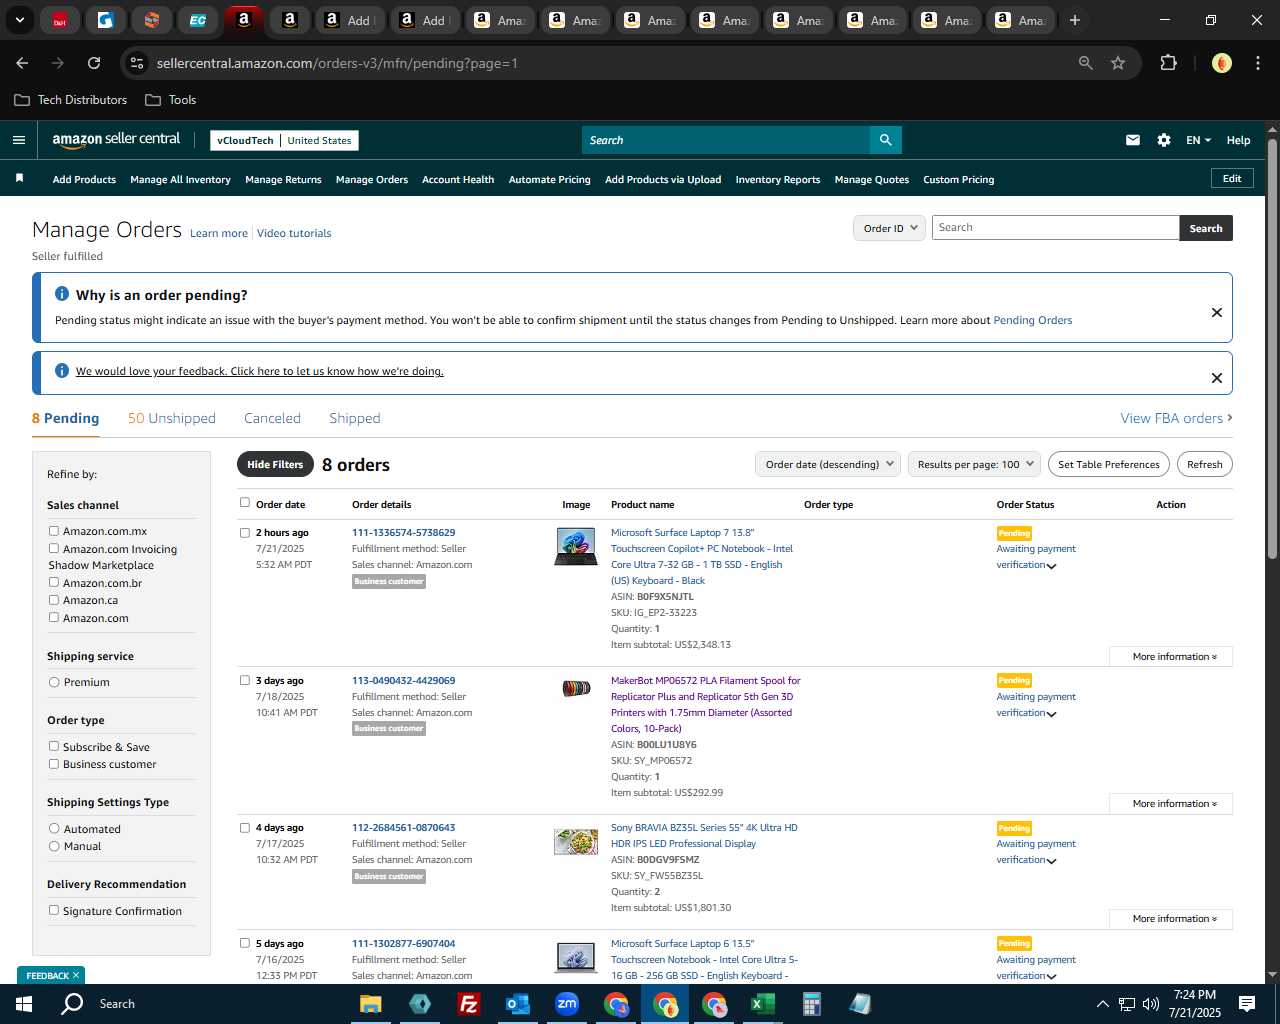The image size is (1280, 1024).
Task: Close the 'Why is an order pending?' banner
Action: tap(1217, 312)
